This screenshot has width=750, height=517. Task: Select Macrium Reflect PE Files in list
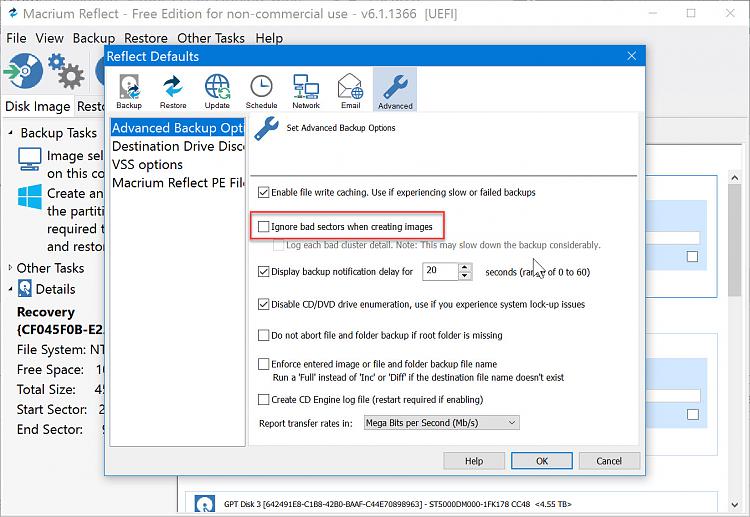177,183
